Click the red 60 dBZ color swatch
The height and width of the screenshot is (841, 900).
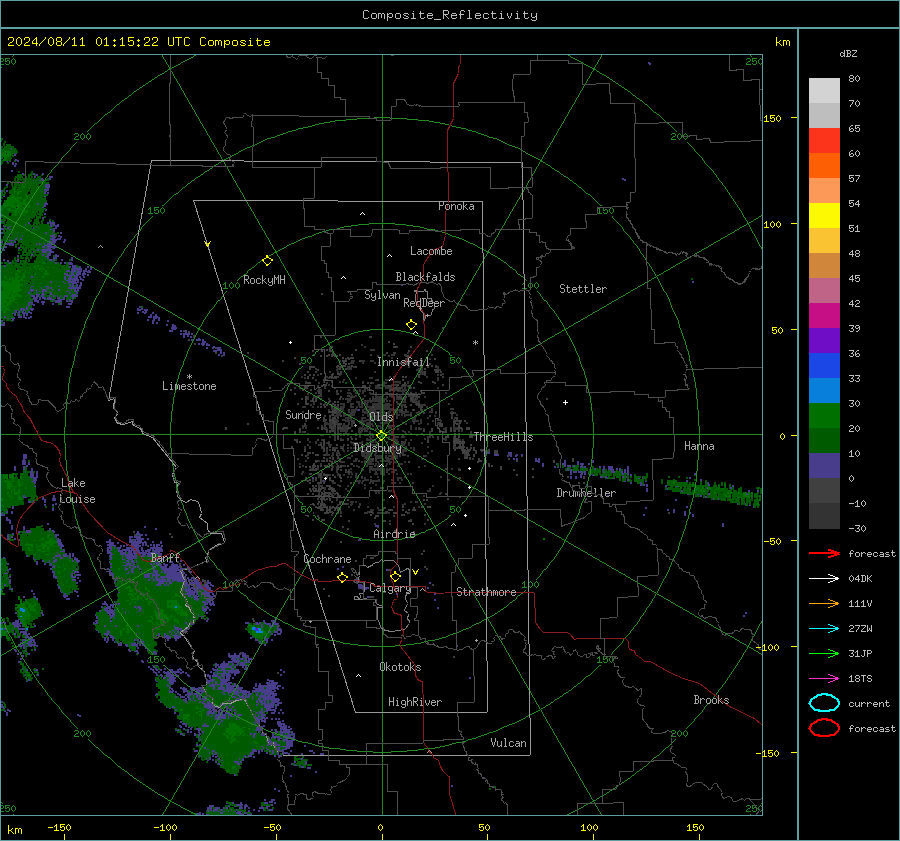click(x=824, y=141)
